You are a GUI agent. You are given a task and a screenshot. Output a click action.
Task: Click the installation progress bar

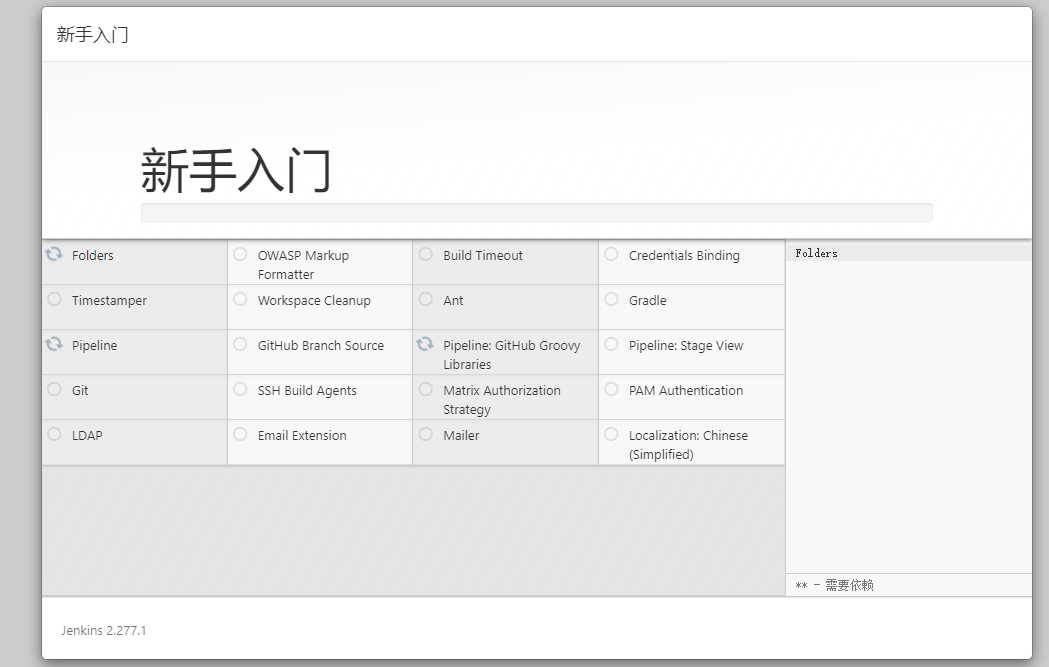point(536,213)
